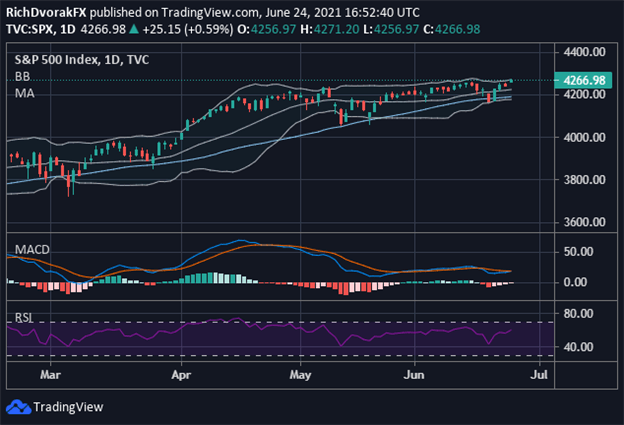Click the S&P 500 Index, 1D, TVC title

pyautogui.click(x=82, y=60)
